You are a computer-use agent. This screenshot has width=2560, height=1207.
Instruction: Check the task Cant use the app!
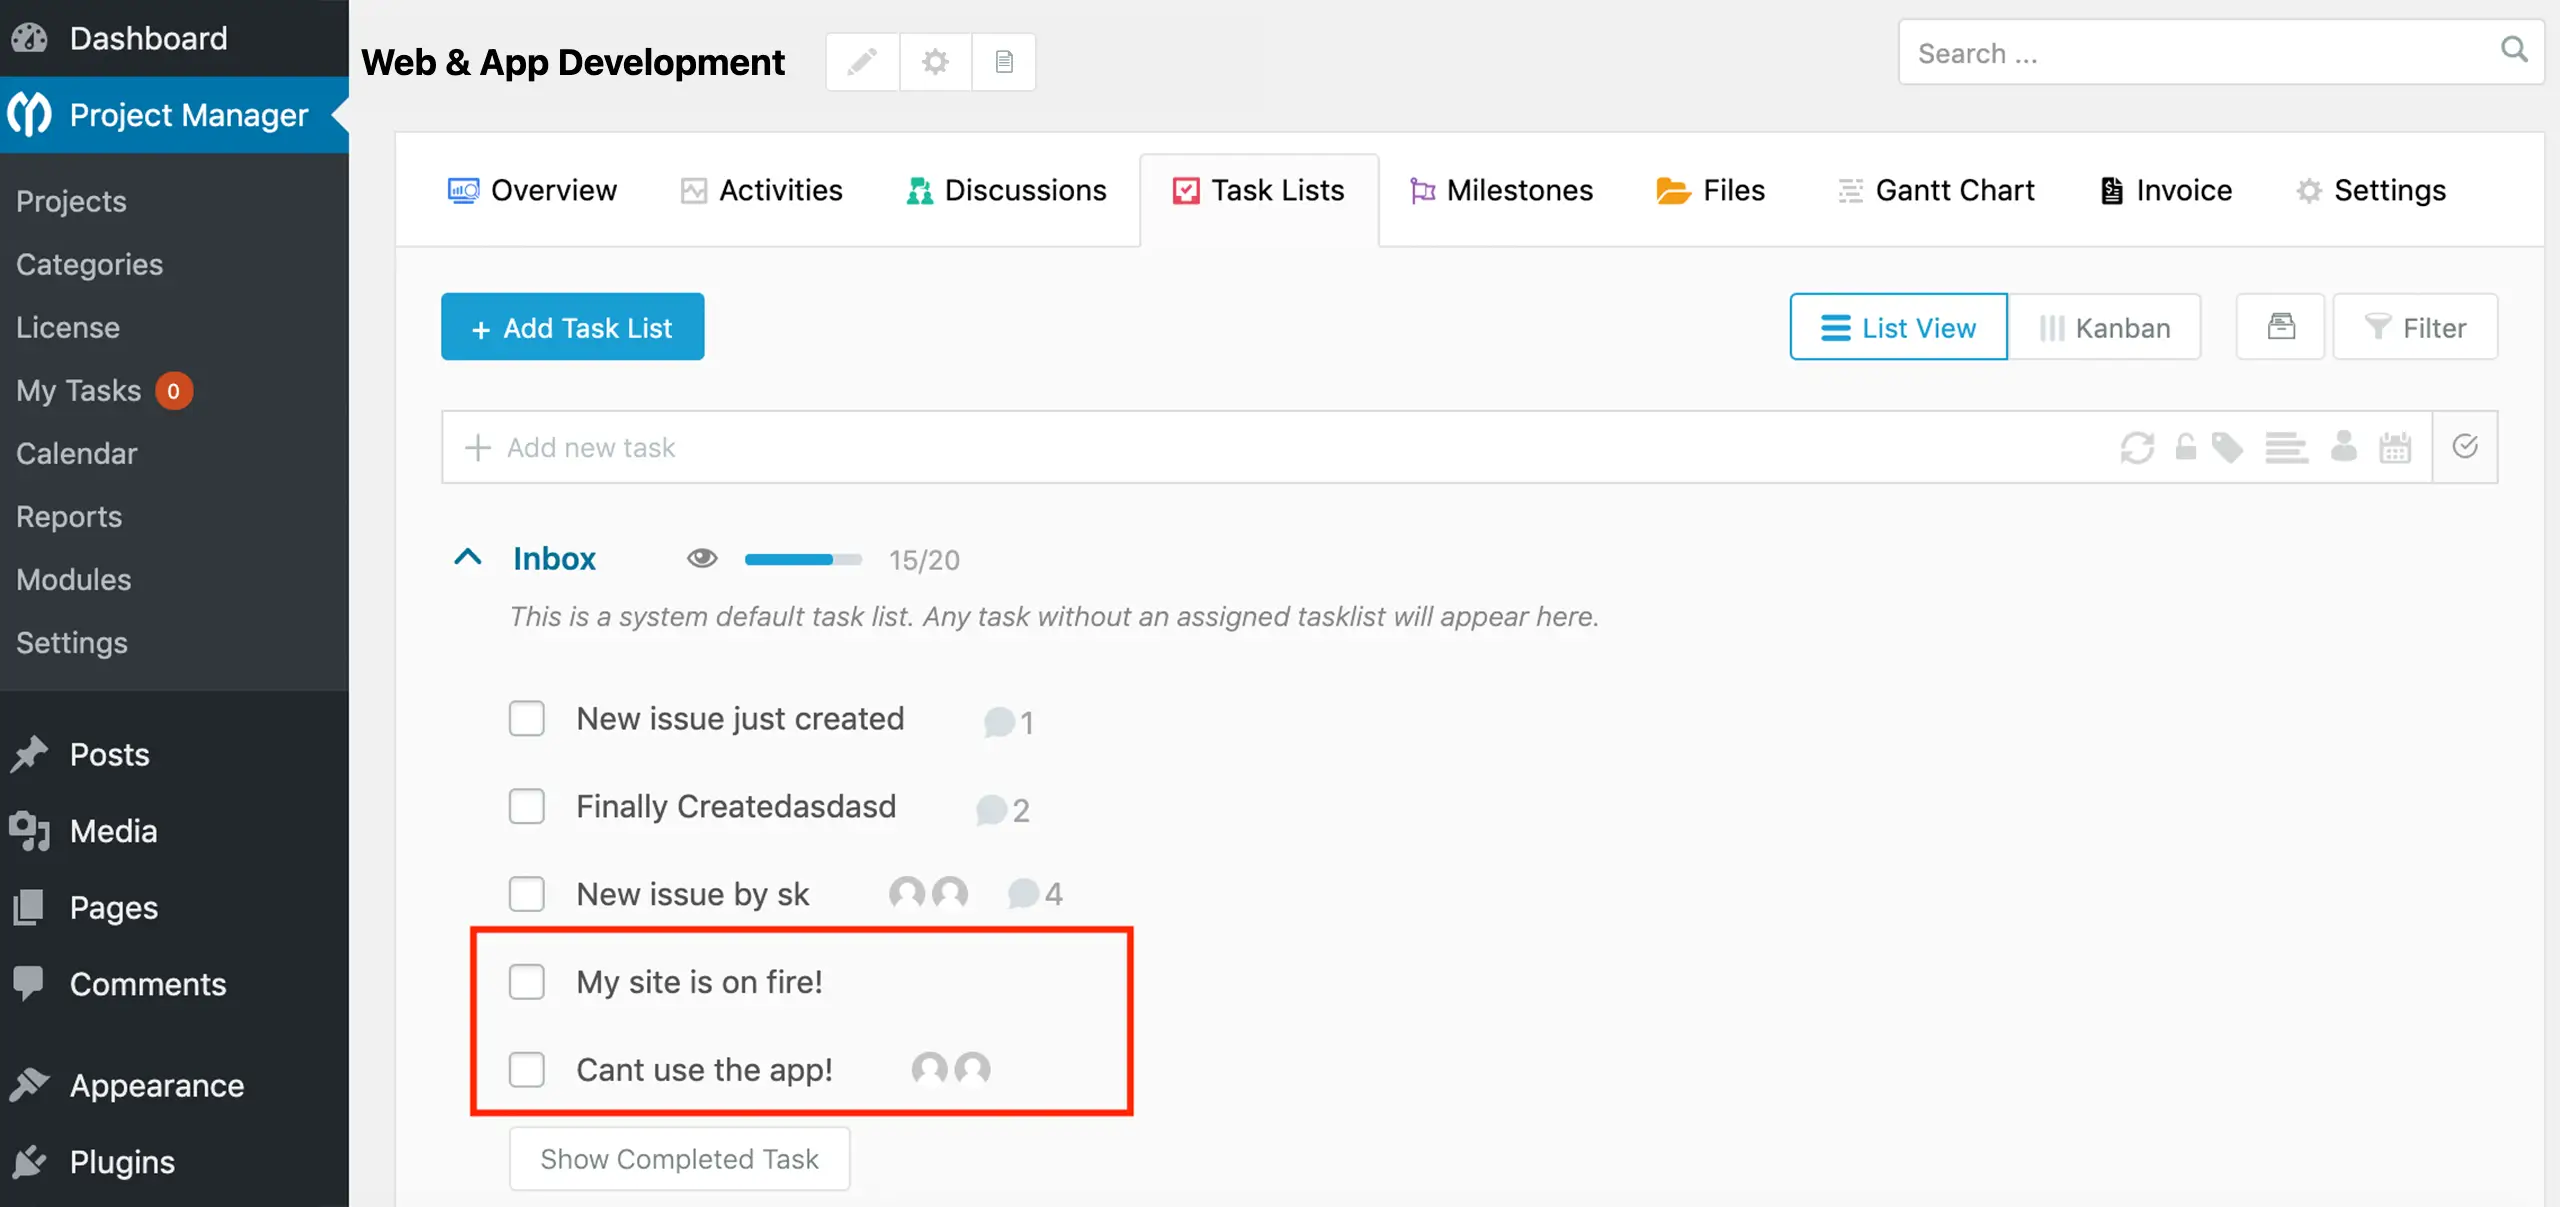(527, 1068)
